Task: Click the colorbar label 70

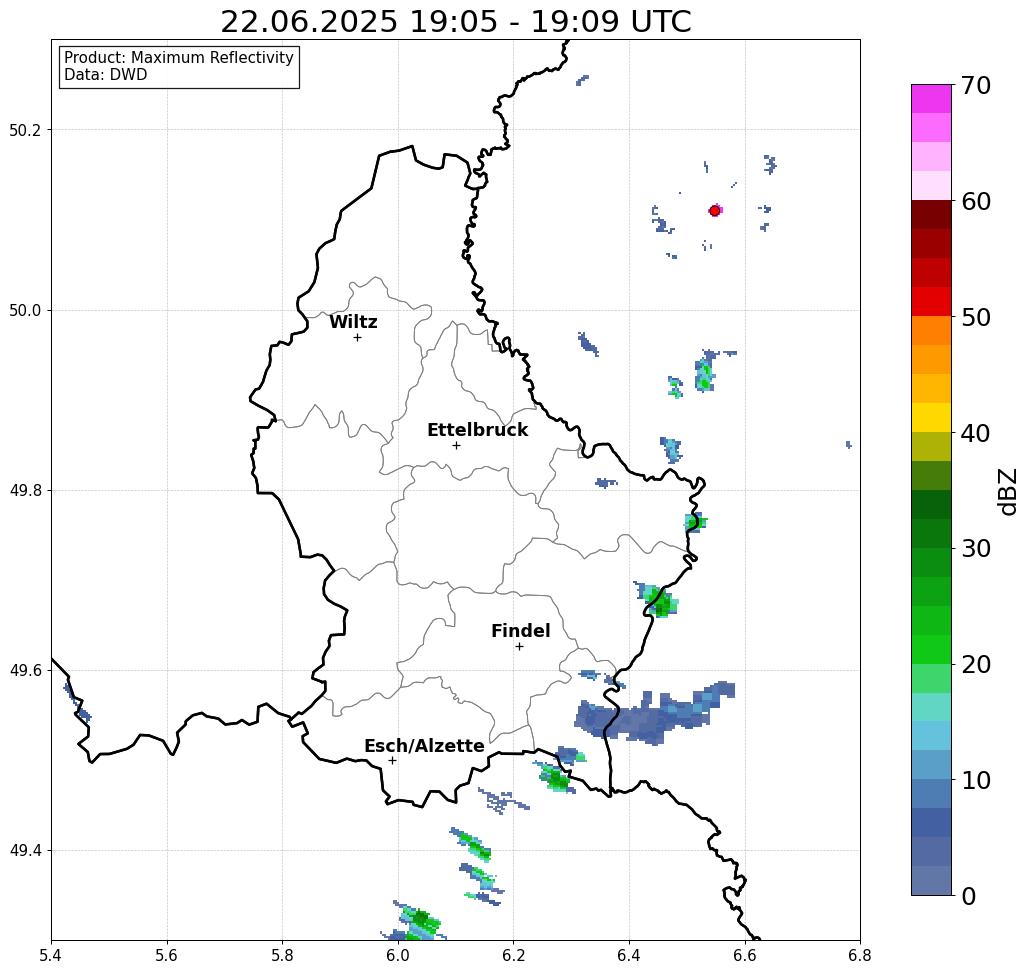Action: (976, 85)
